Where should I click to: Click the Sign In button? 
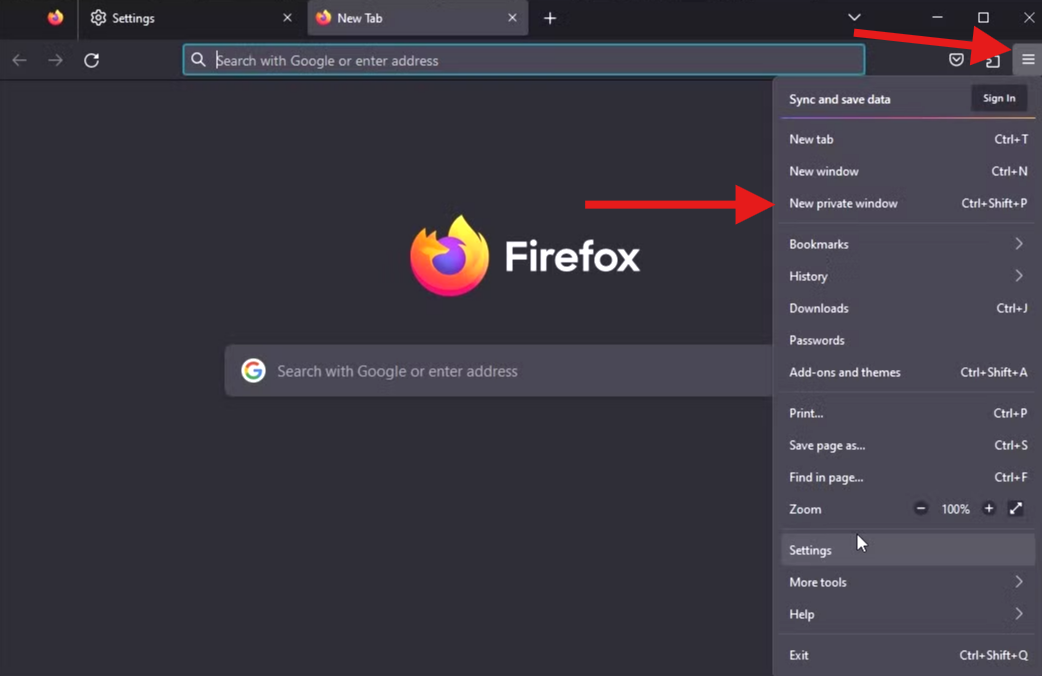[999, 98]
